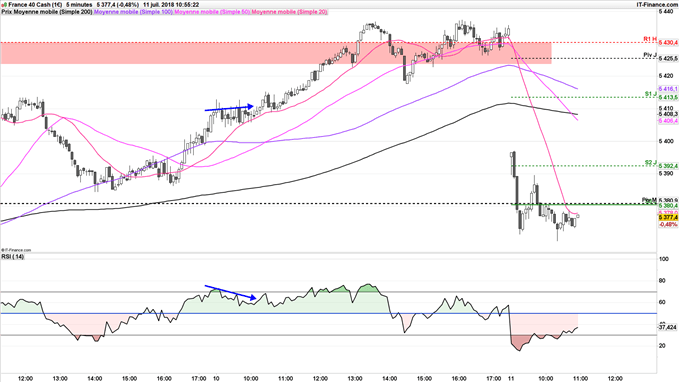Click the 80 value on RSI axis
The image size is (679, 382).
click(662, 281)
